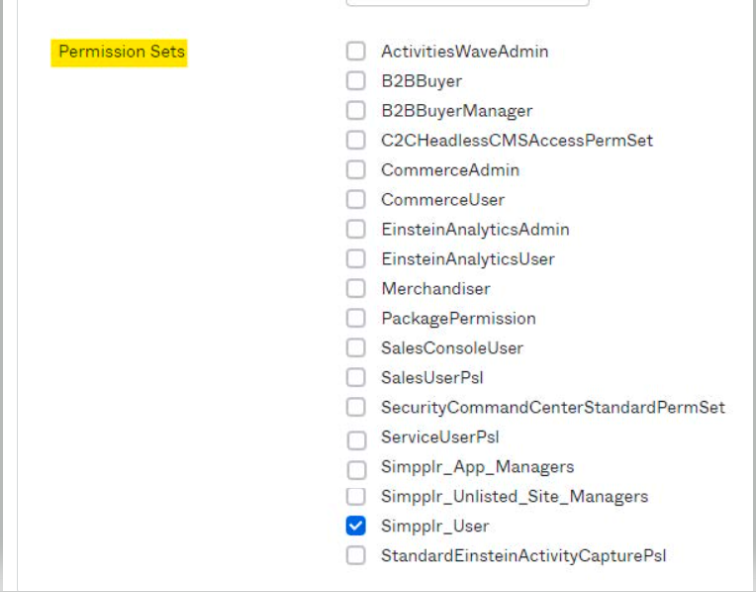Check the StandardEinsteinActivityCapturePsl checkbox

(356, 556)
